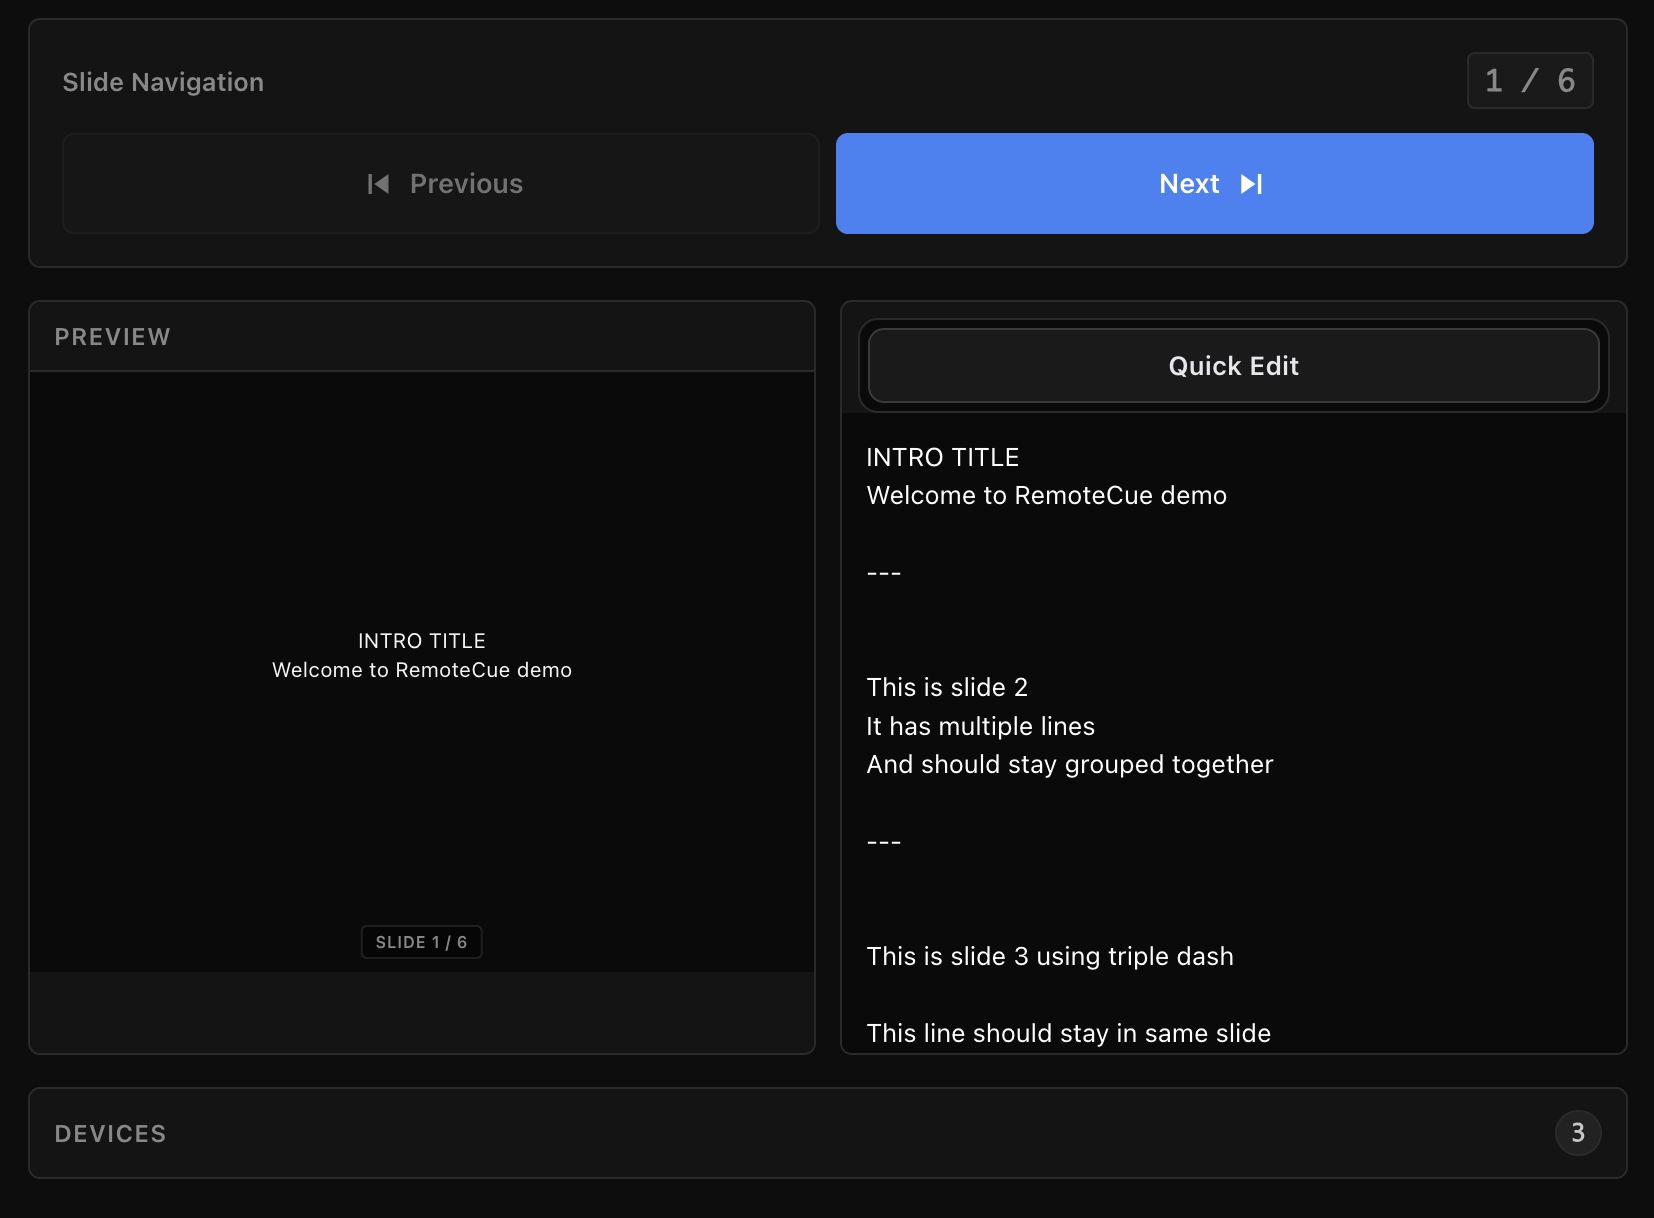Click the SLIDE 1 / 6 badge on preview
1654x1218 pixels.
[421, 941]
